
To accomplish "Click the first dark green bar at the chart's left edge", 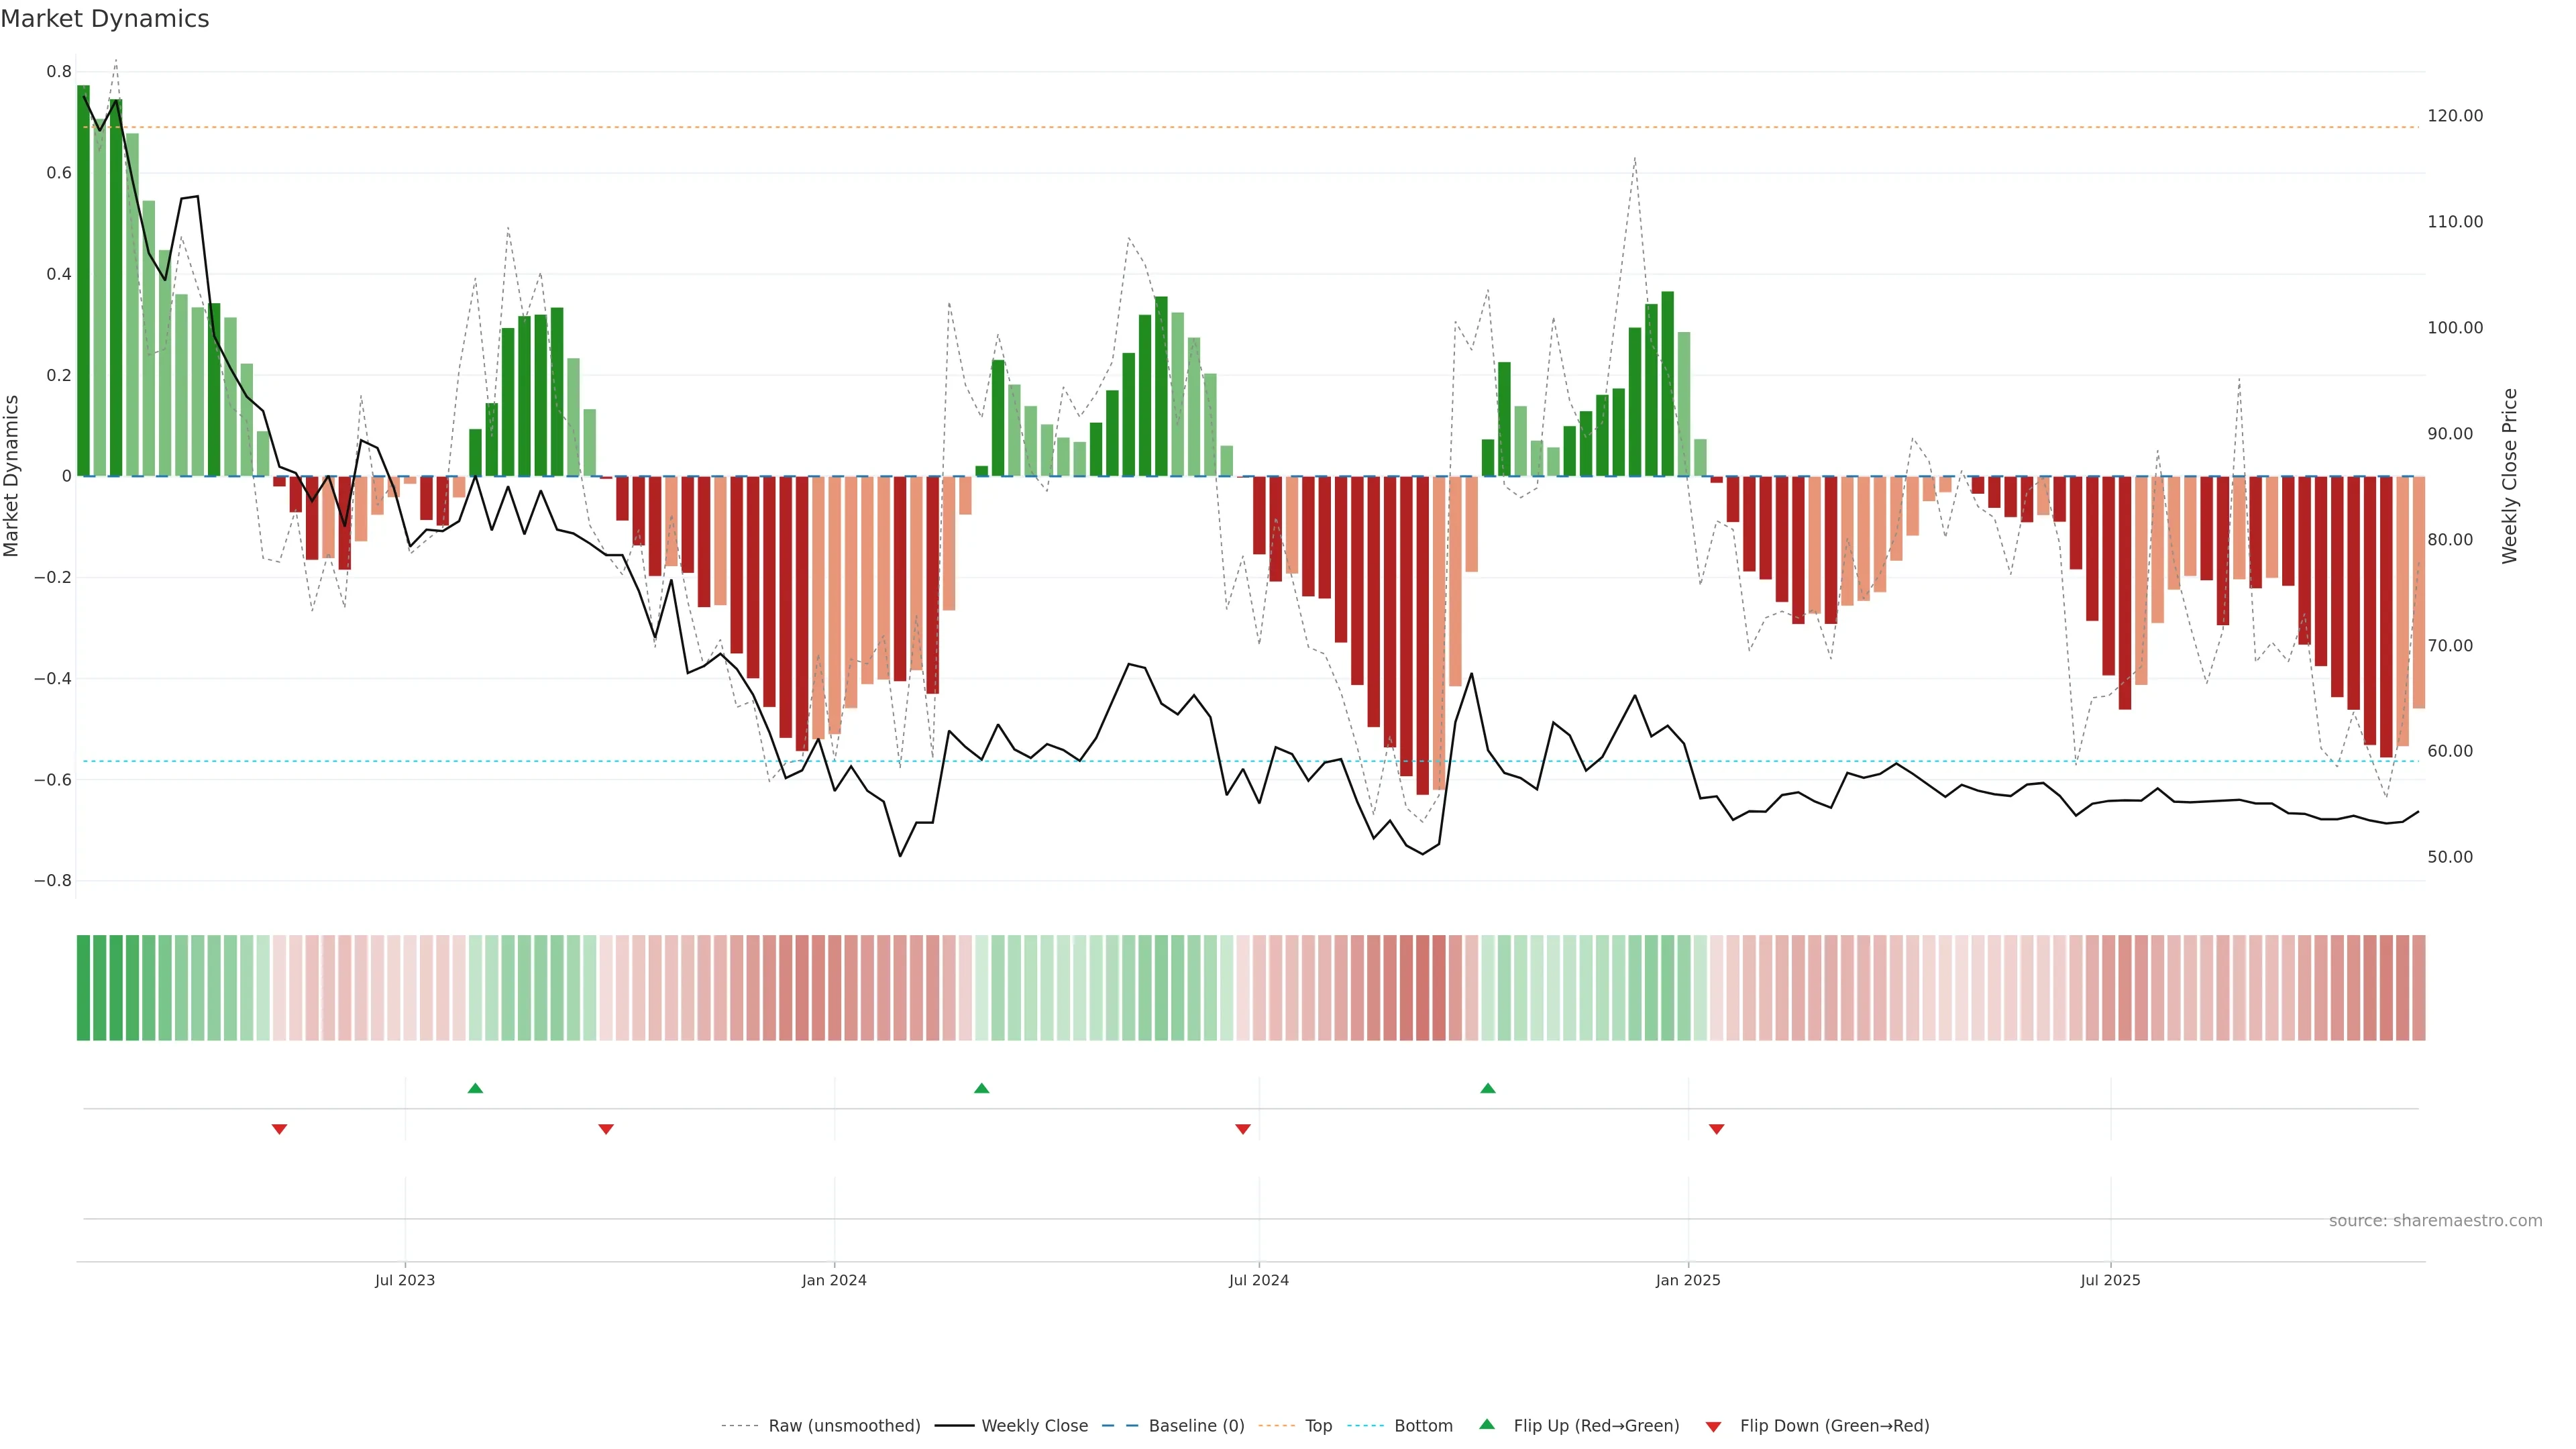I will point(83,280).
